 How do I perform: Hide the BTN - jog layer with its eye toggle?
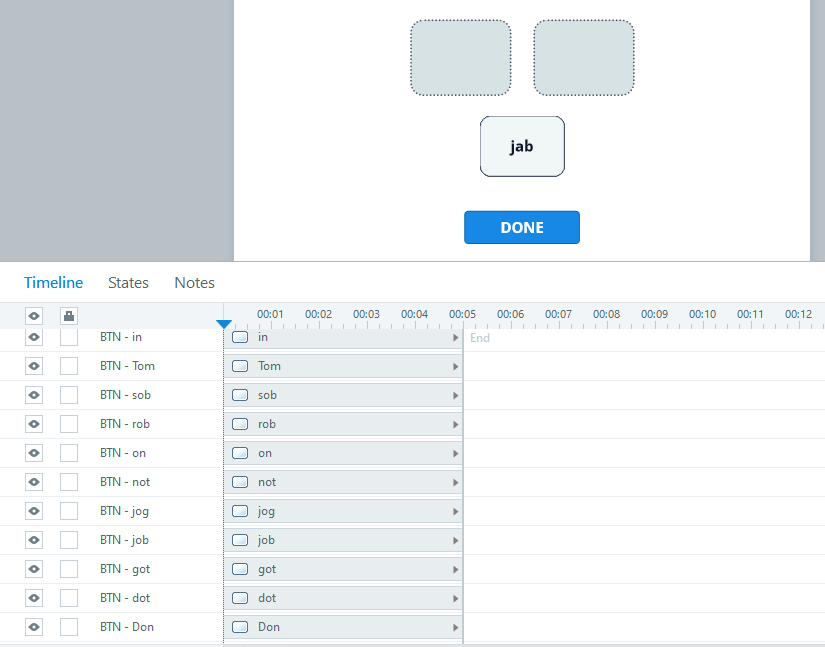[x=33, y=510]
